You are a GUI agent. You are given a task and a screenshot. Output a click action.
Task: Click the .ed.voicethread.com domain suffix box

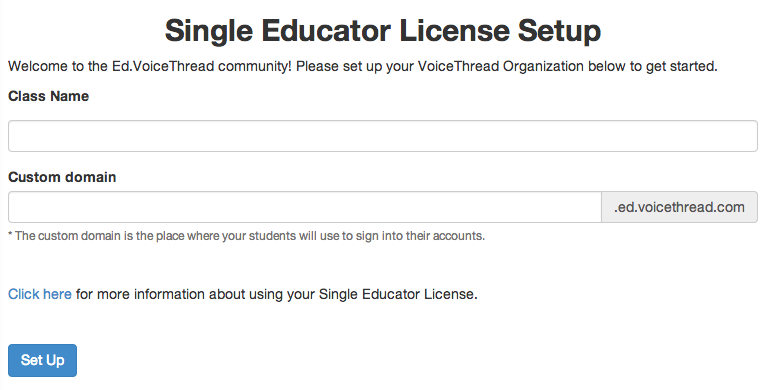pyautogui.click(x=679, y=207)
